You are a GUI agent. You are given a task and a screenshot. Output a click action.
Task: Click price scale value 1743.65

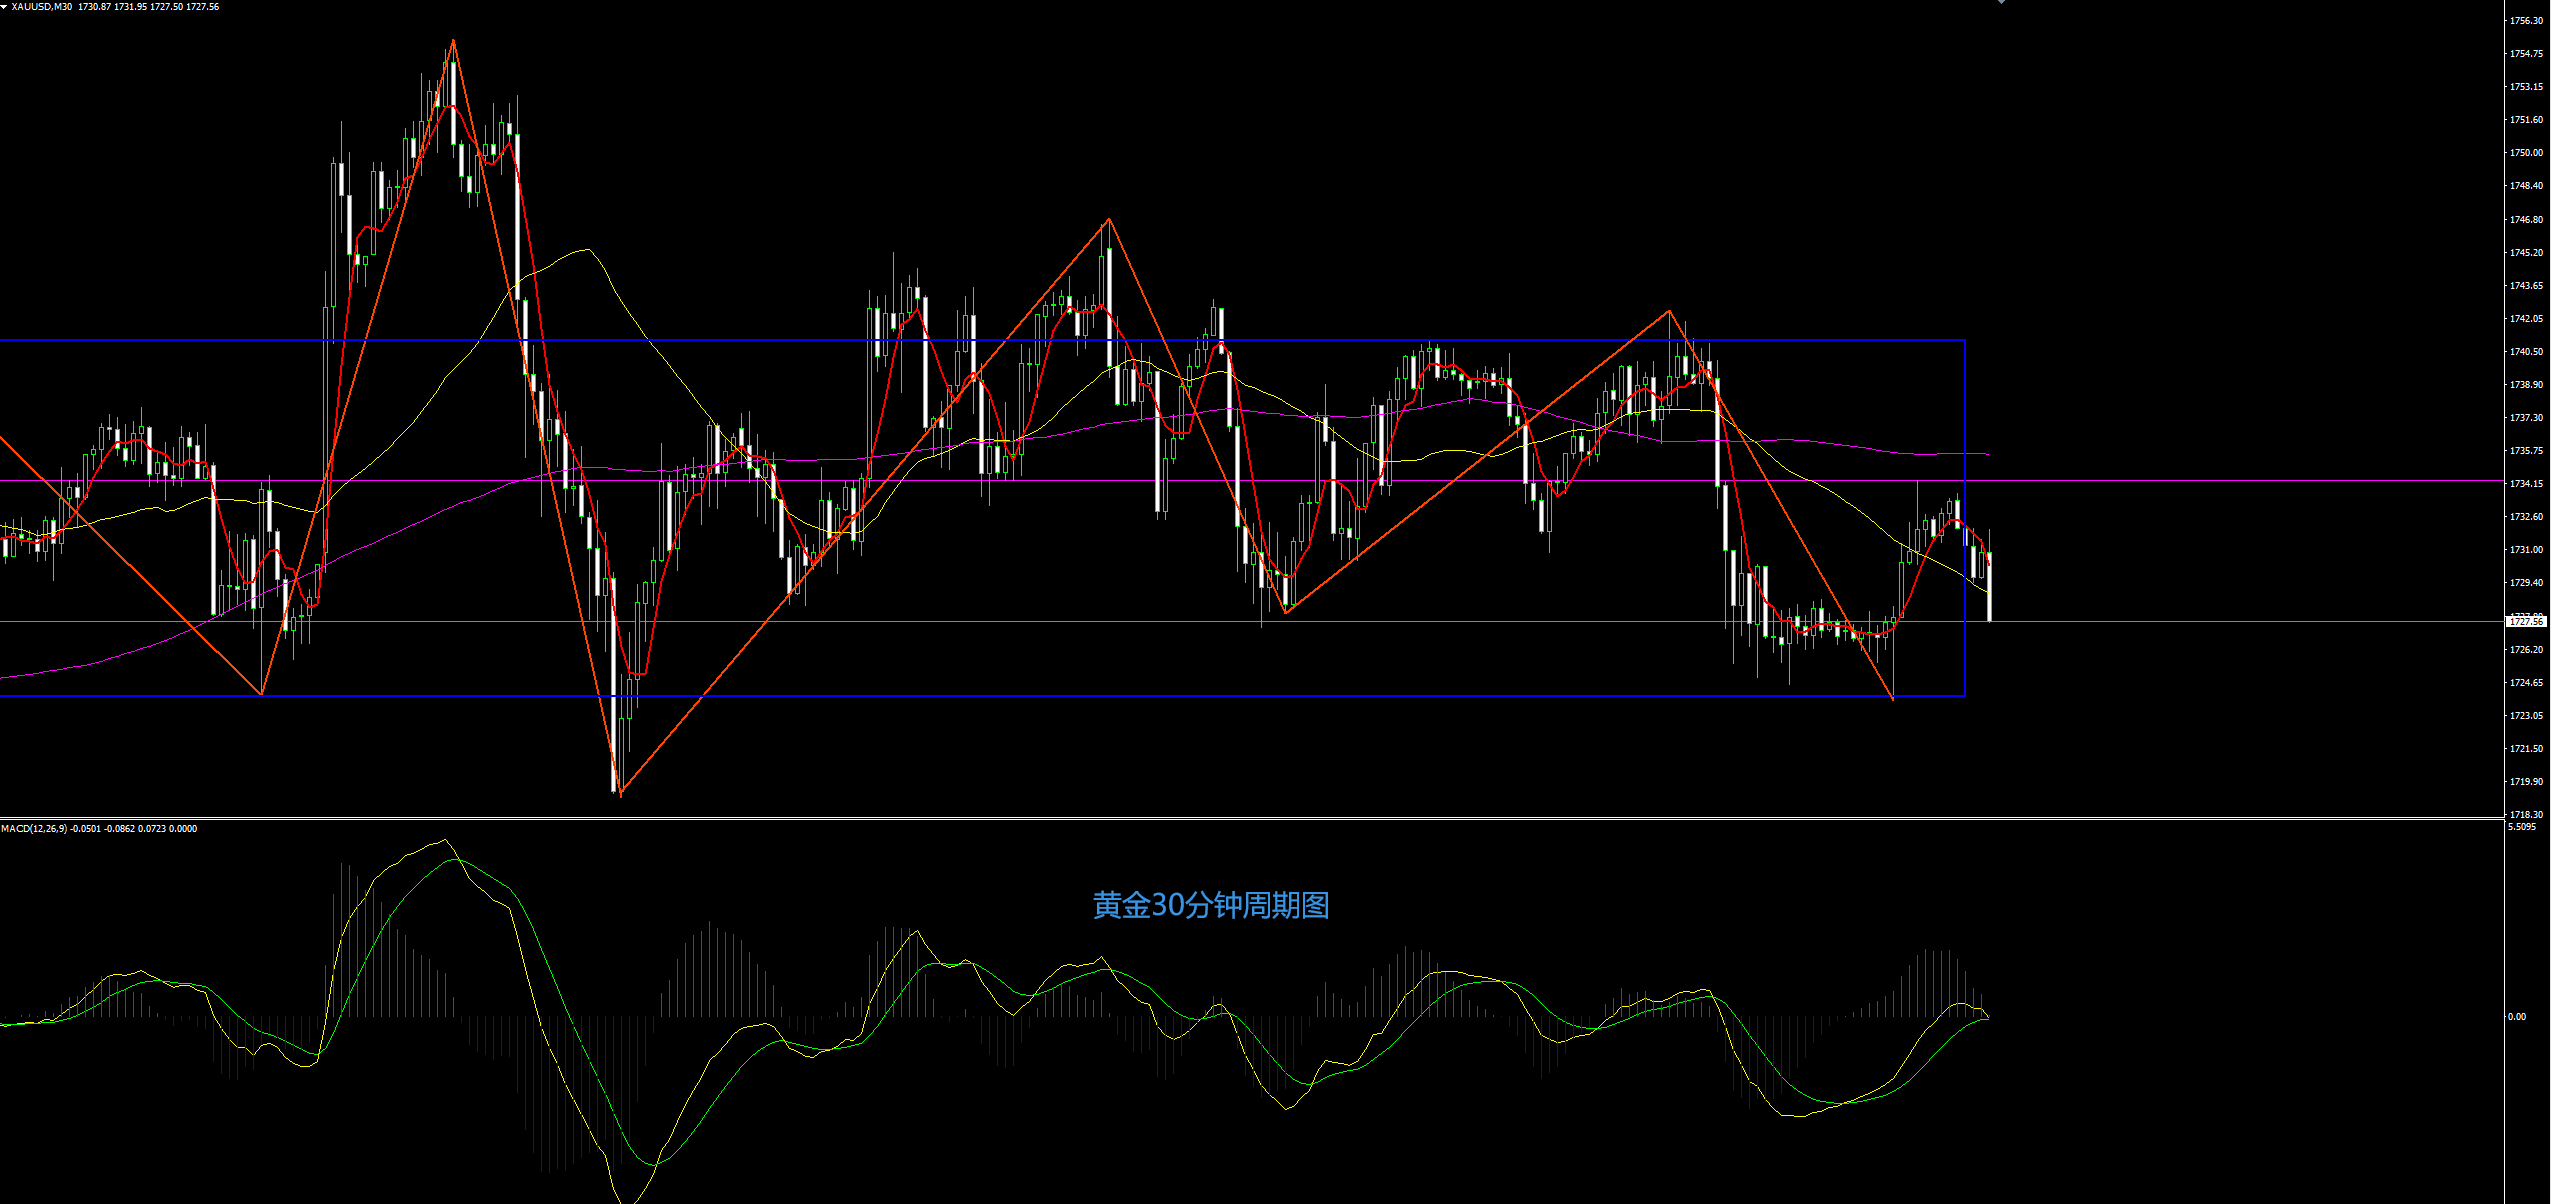click(x=2526, y=286)
